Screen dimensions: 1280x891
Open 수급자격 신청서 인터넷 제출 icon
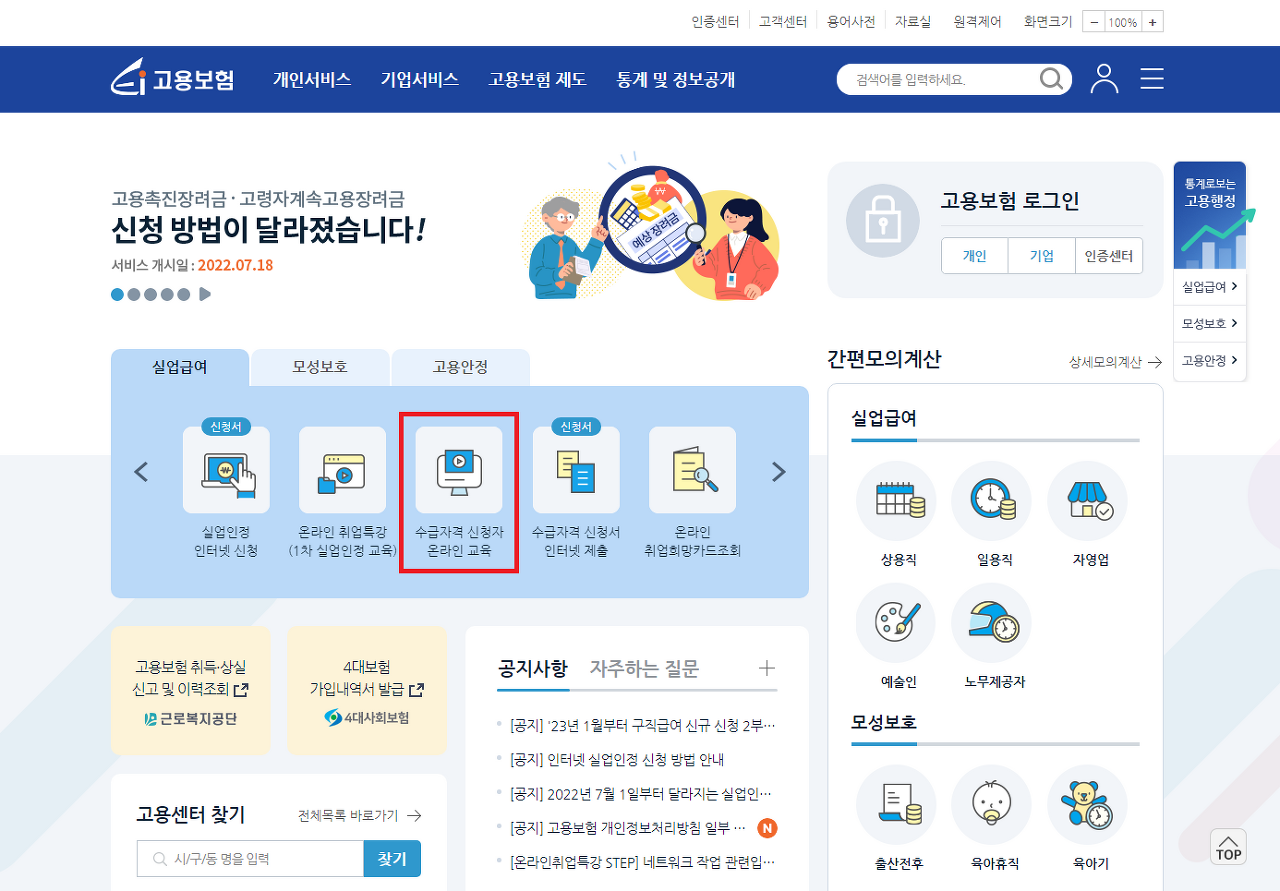576,470
